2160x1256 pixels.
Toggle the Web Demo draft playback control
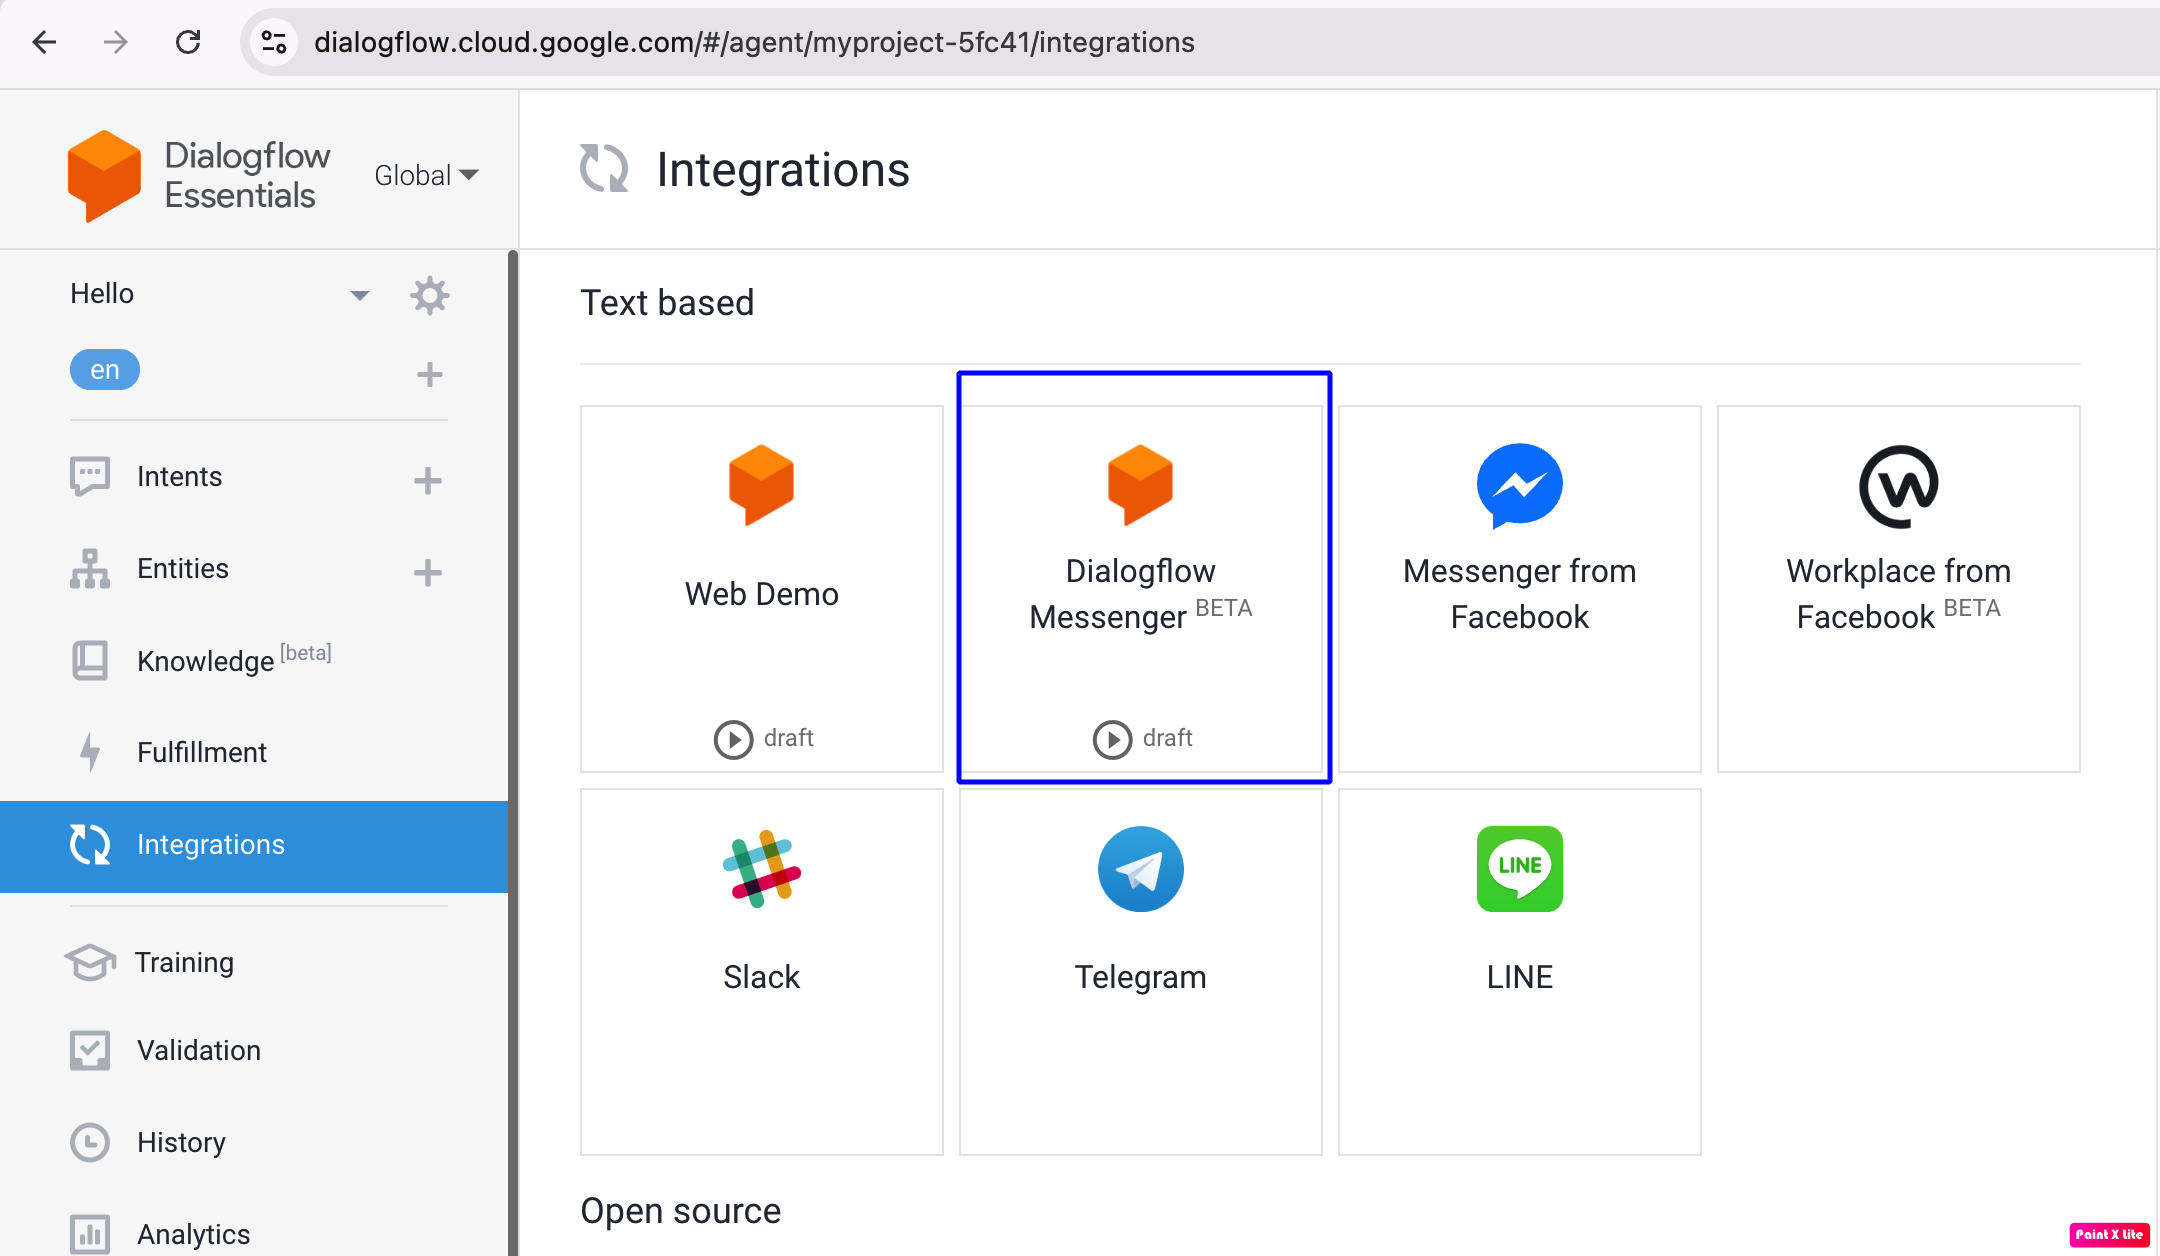pyautogui.click(x=735, y=739)
